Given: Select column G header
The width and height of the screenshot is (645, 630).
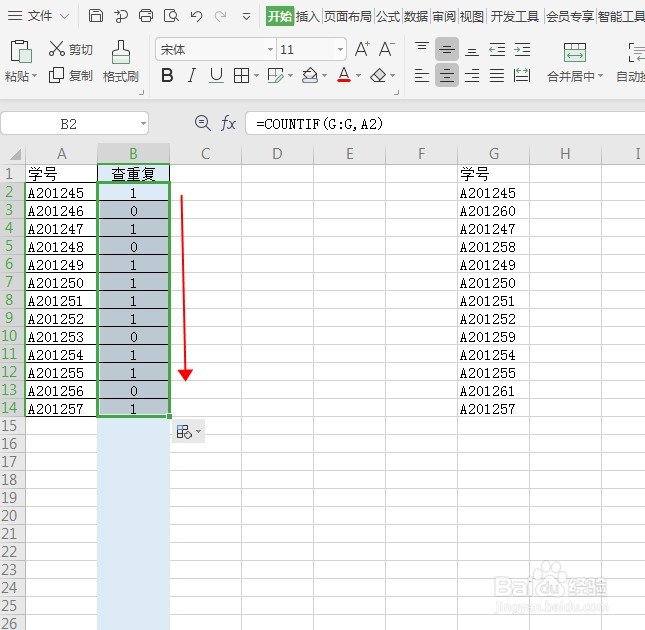Looking at the screenshot, I should [493, 154].
